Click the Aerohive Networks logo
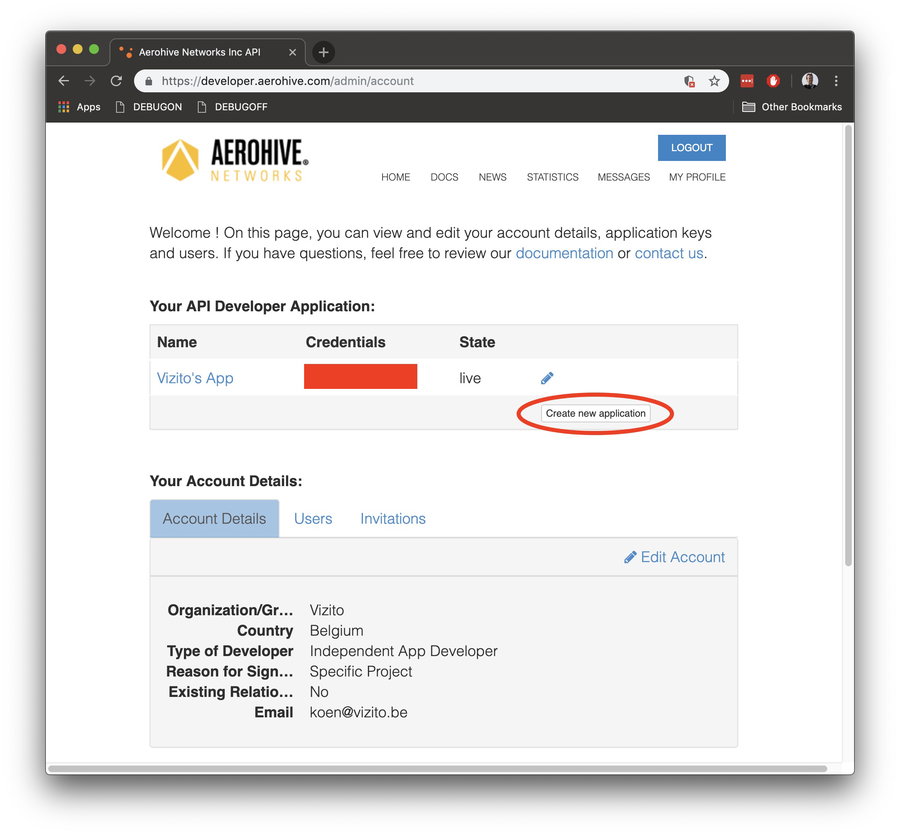This screenshot has width=900, height=835. tap(235, 160)
